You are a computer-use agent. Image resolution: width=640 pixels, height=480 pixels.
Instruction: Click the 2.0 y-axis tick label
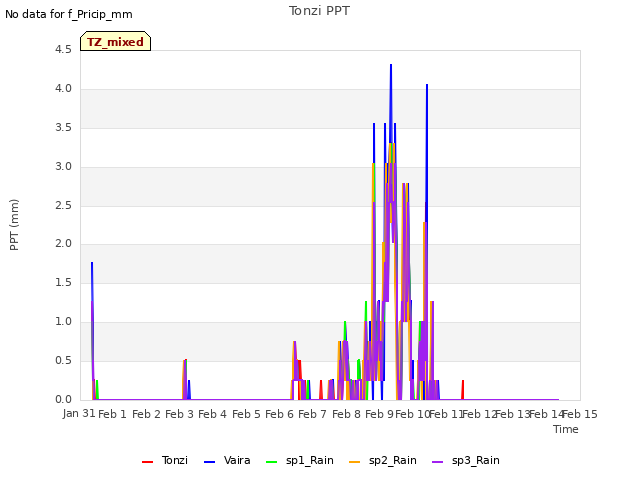[x=63, y=244]
